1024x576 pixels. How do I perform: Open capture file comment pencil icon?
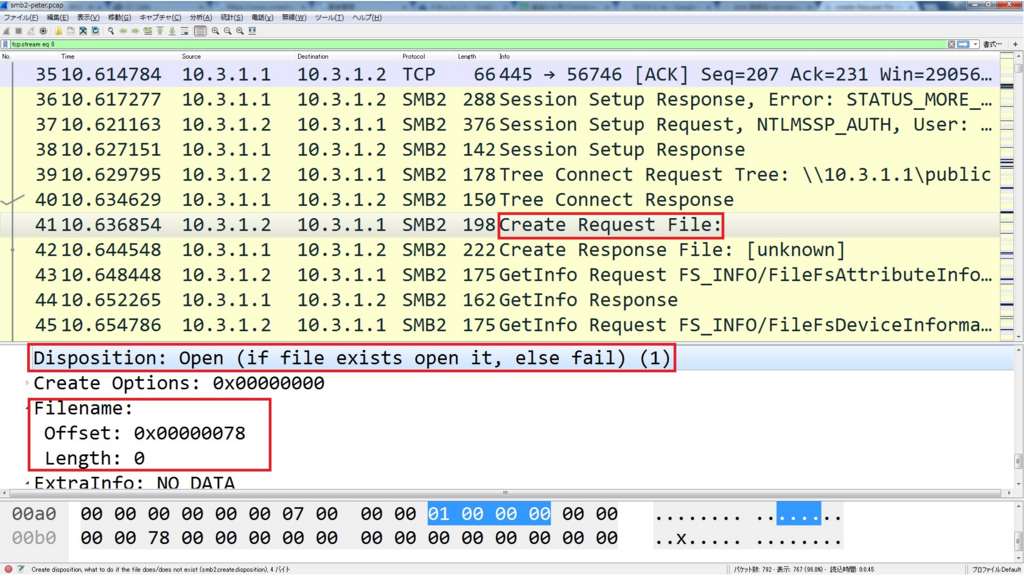(20, 569)
